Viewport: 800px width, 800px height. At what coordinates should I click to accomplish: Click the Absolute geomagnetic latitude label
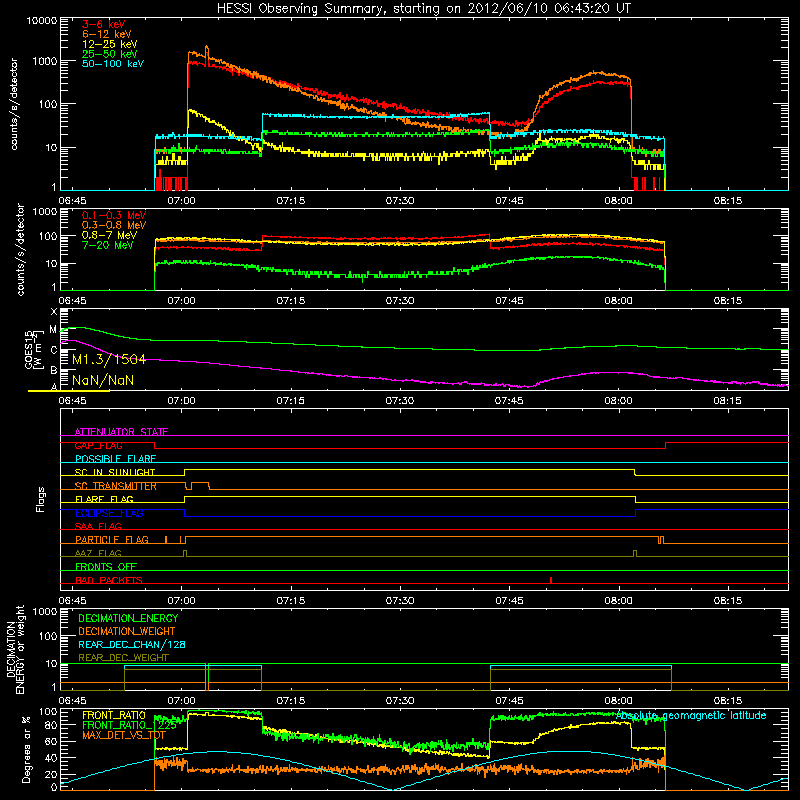691,715
